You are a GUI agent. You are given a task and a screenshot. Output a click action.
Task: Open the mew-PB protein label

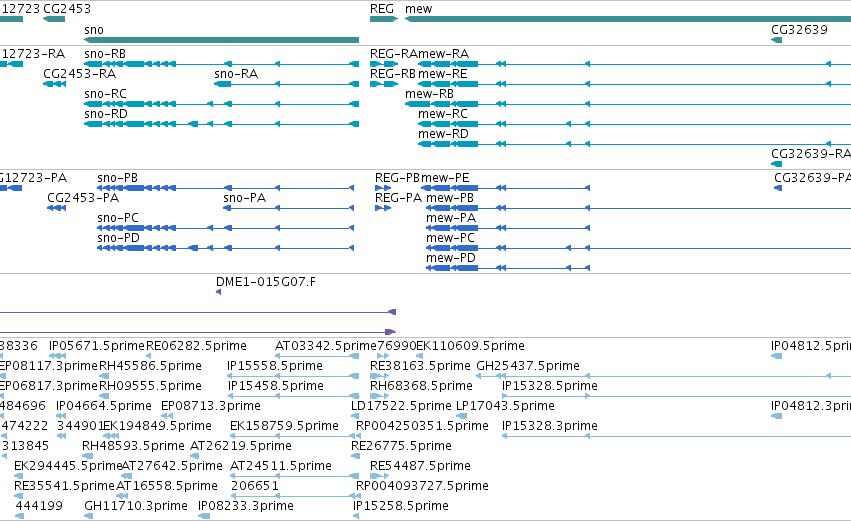pos(450,198)
